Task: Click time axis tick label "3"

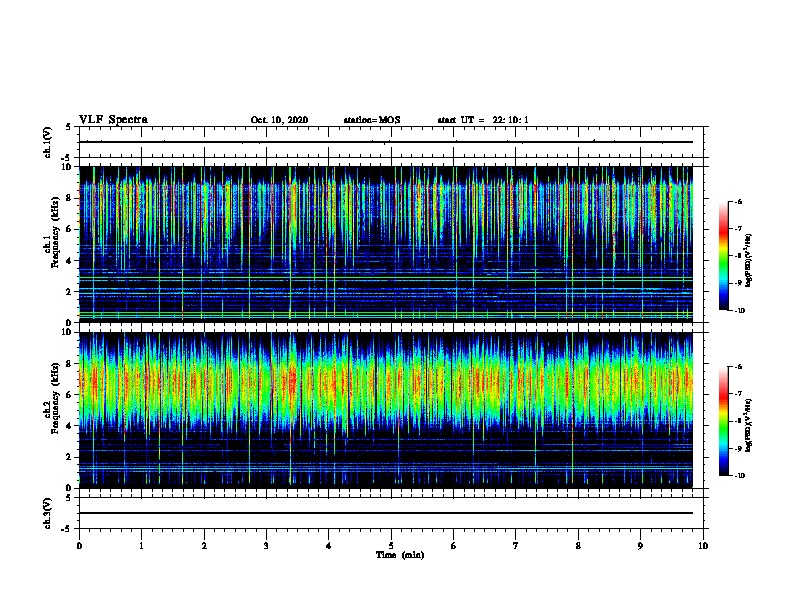Action: 266,546
